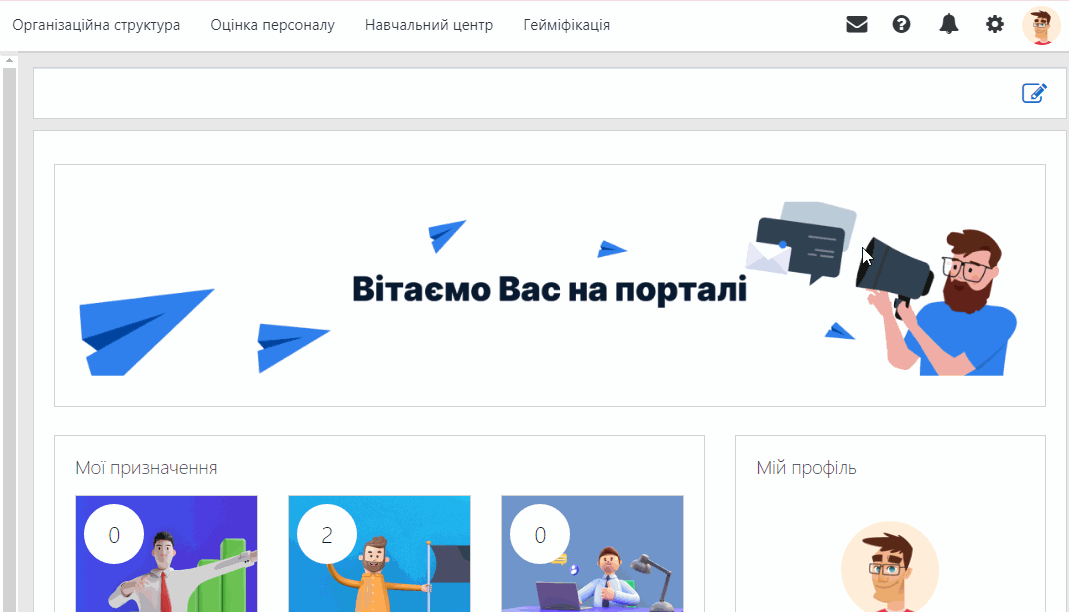Click the scroll up arrow on the left scrollbar

click(9, 61)
